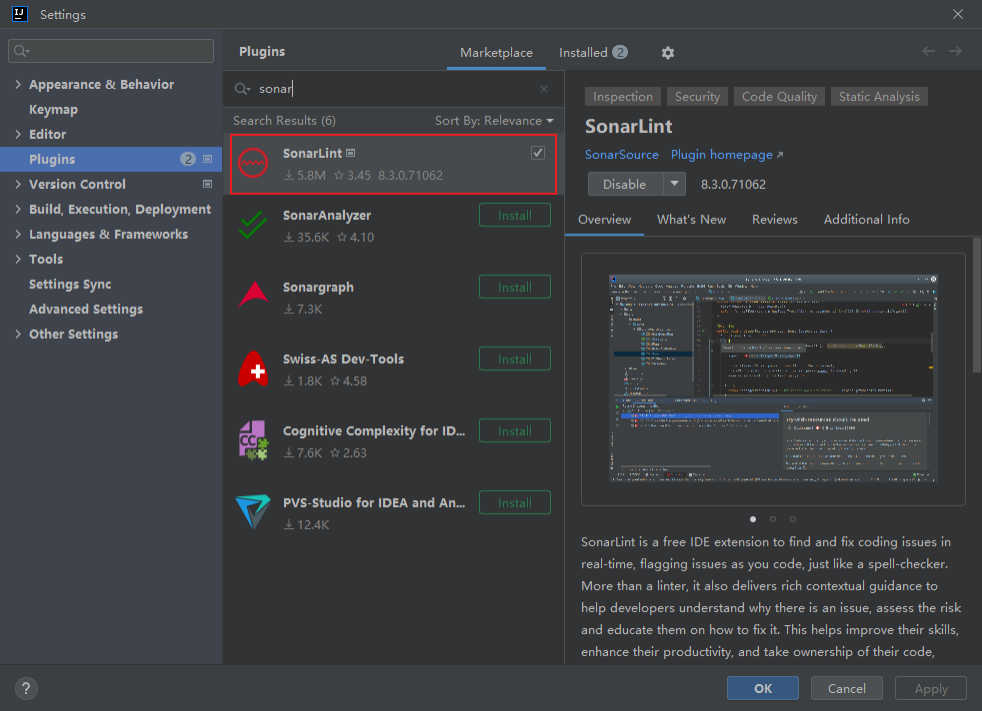The image size is (982, 711).
Task: Filter by the Code Quality tag
Action: pos(779,96)
